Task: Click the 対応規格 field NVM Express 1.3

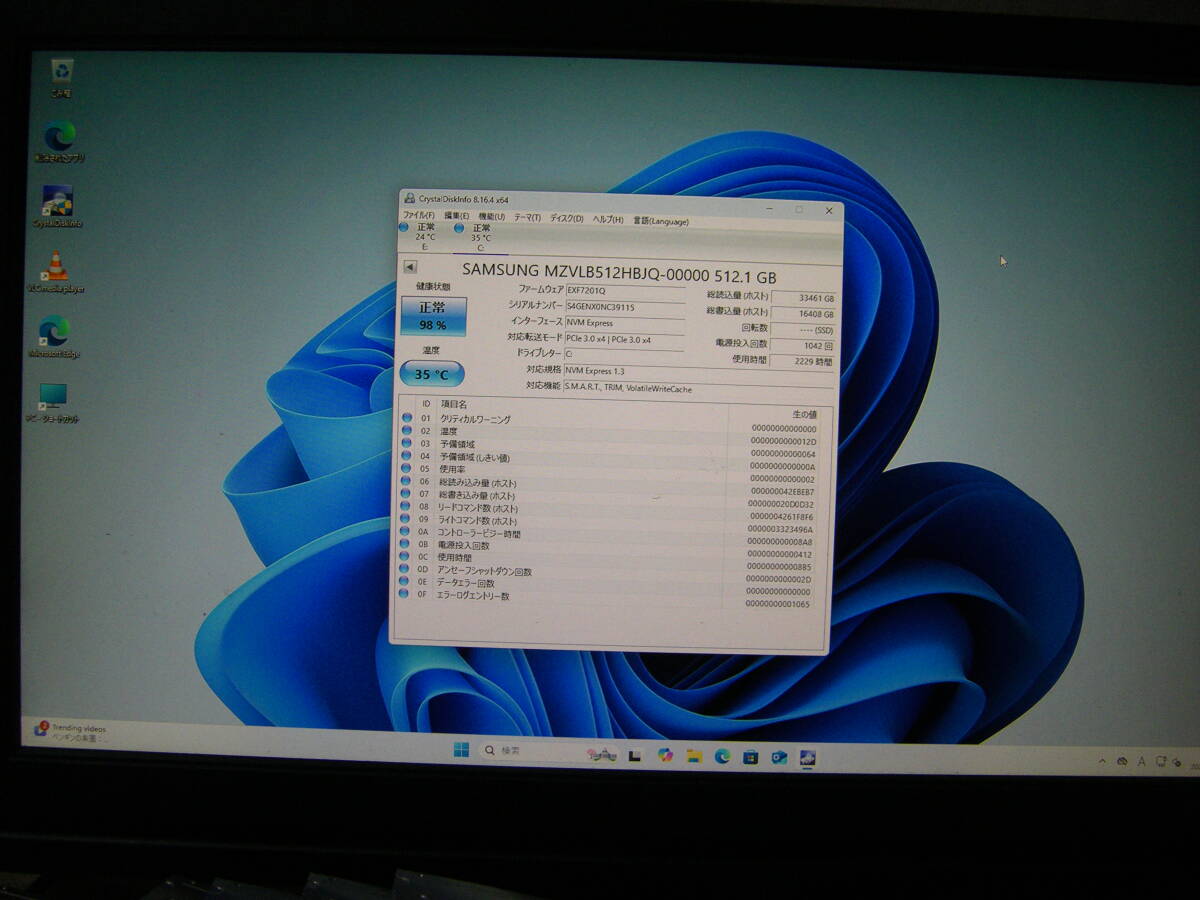Action: tap(697, 371)
